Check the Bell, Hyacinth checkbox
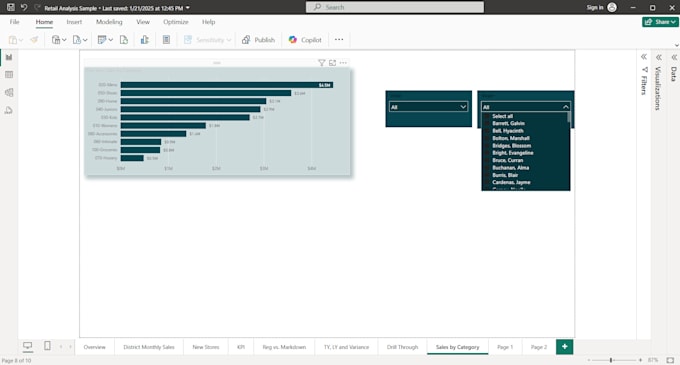The image size is (680, 365). tap(487, 131)
